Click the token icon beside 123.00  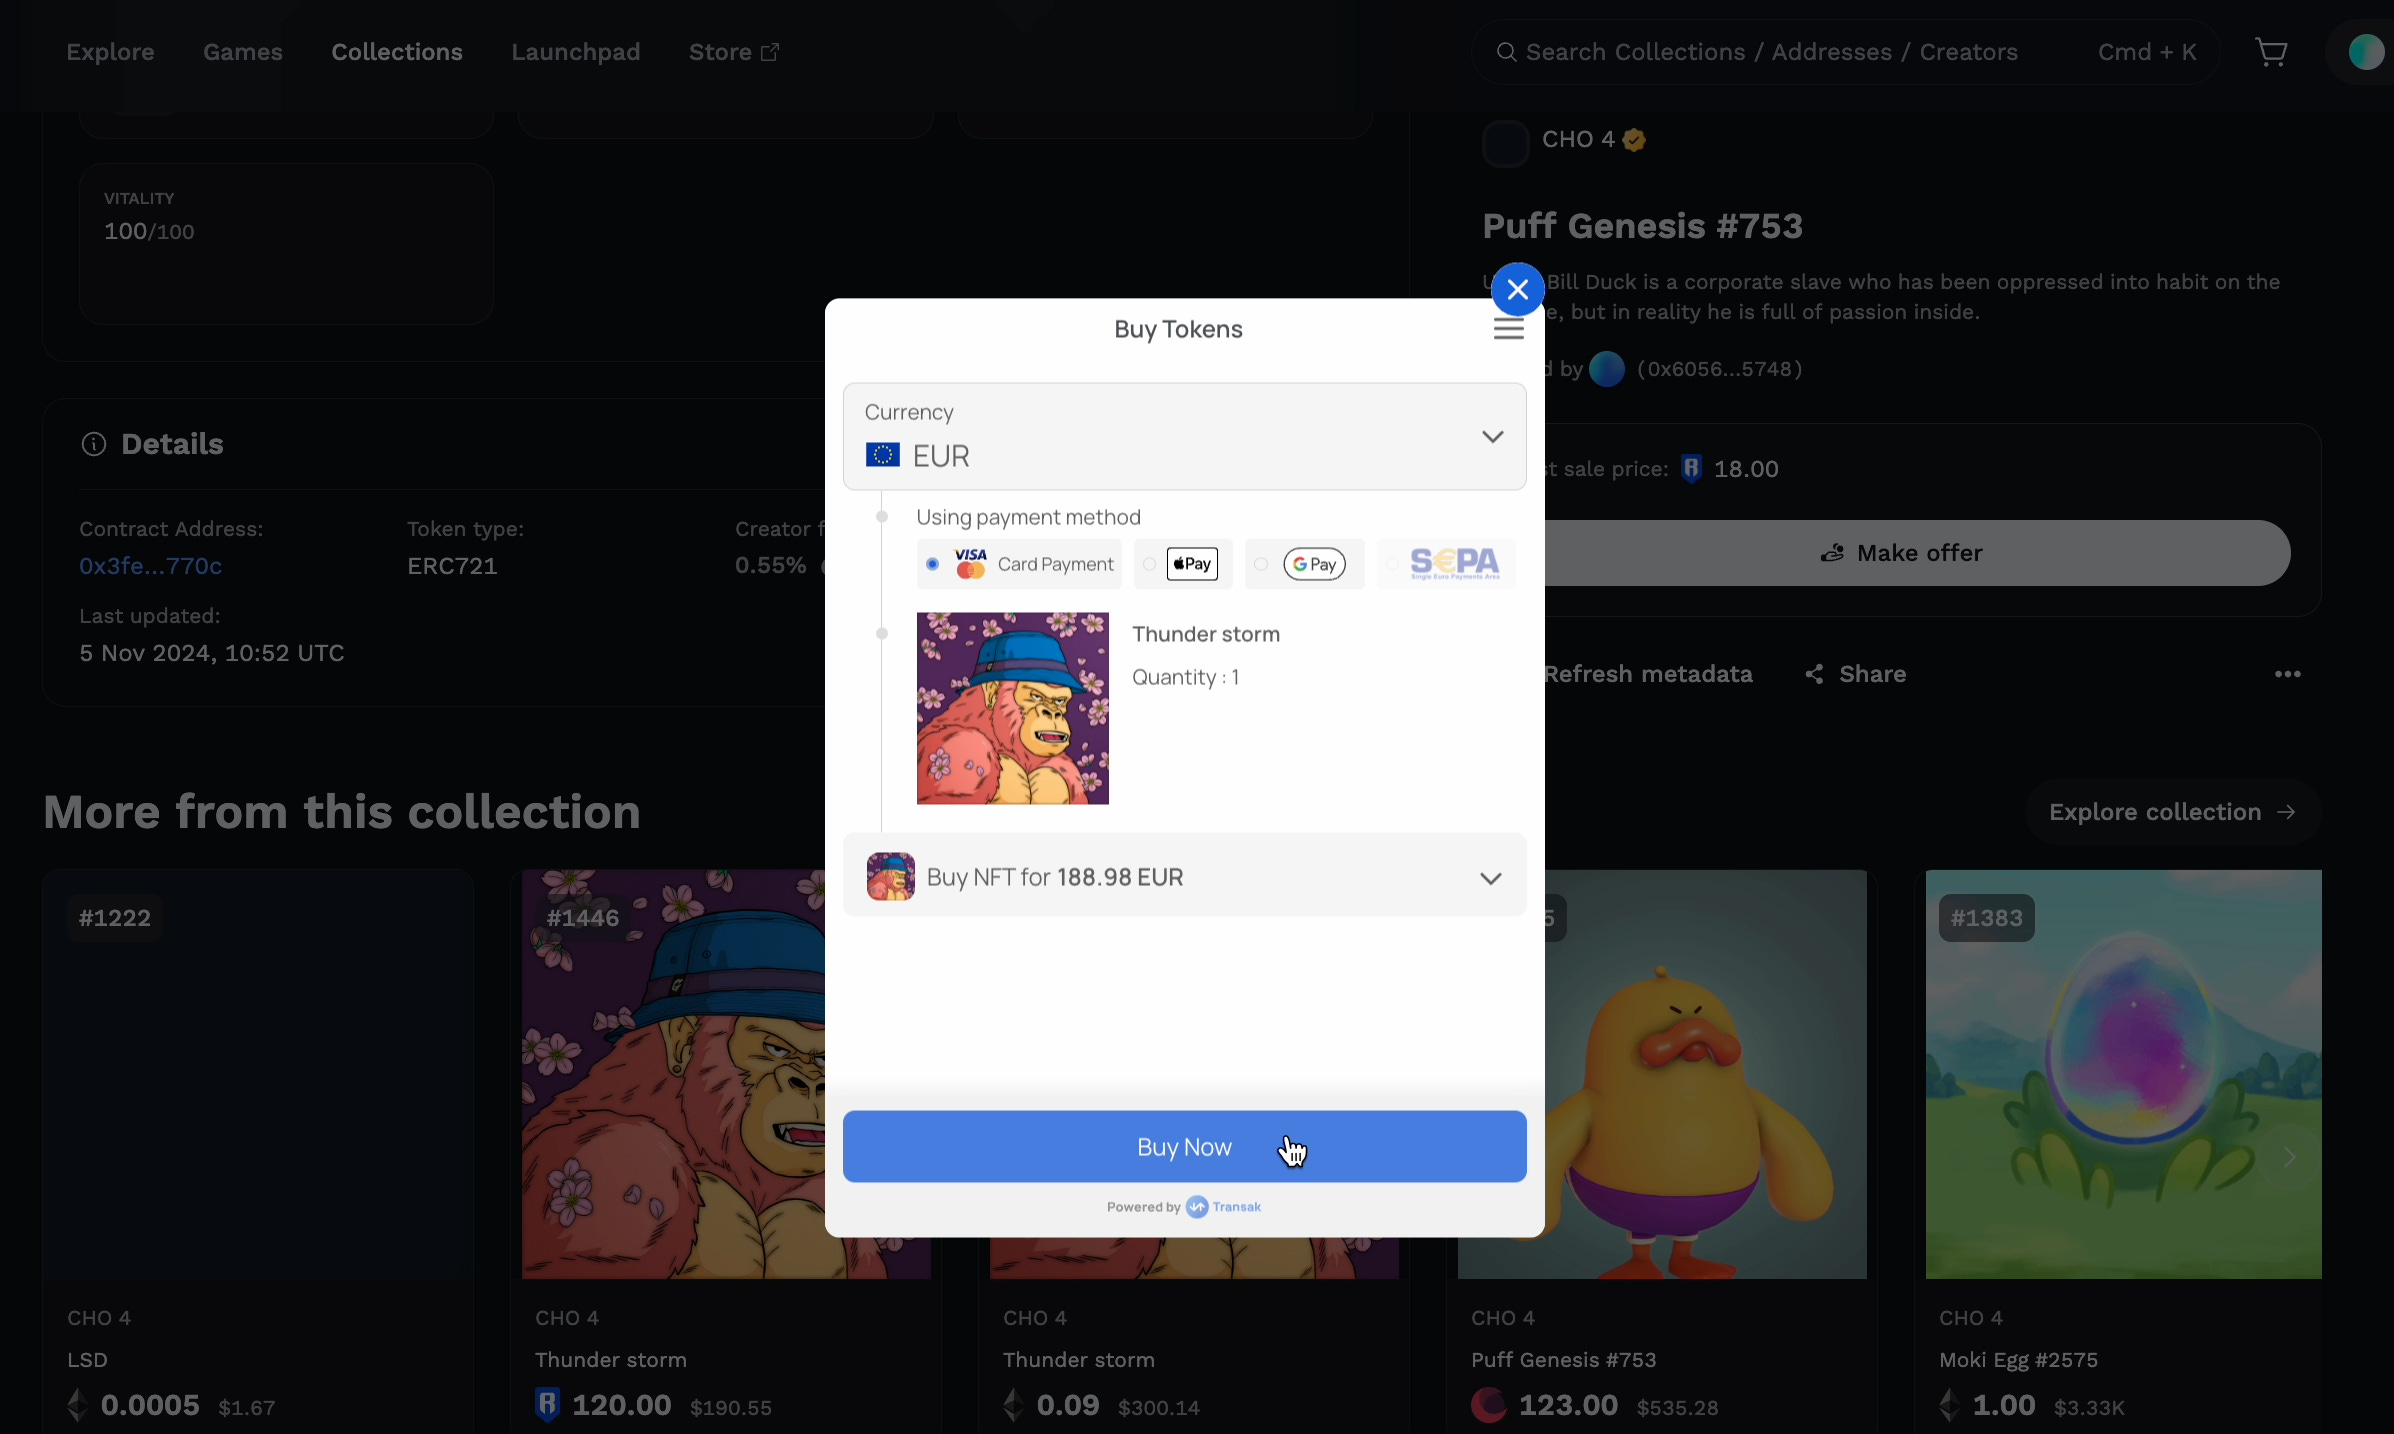(1488, 1405)
